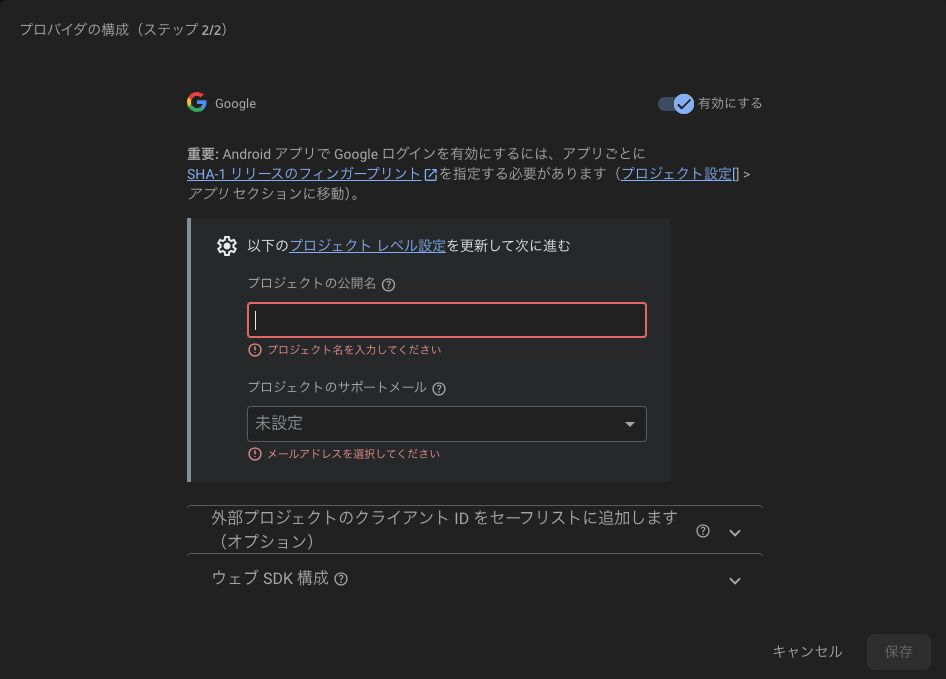This screenshot has width=946, height=679.
Task: Click the error warning icon under the project name field
Action: click(254, 349)
